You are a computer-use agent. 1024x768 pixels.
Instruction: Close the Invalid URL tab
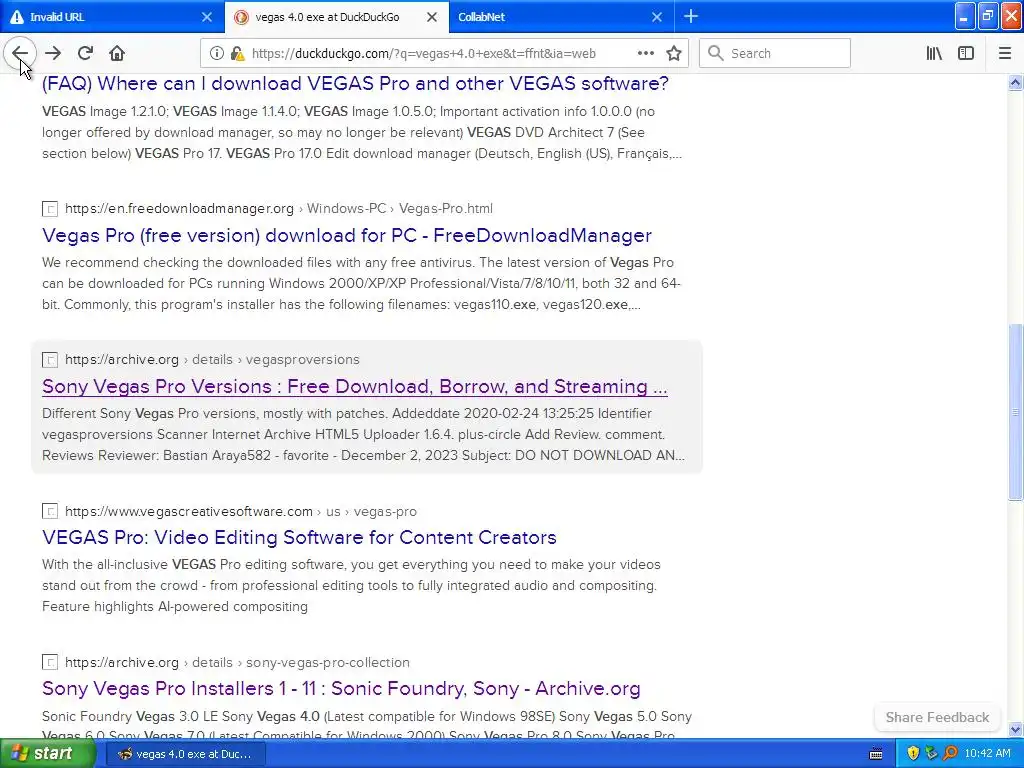pyautogui.click(x=207, y=17)
